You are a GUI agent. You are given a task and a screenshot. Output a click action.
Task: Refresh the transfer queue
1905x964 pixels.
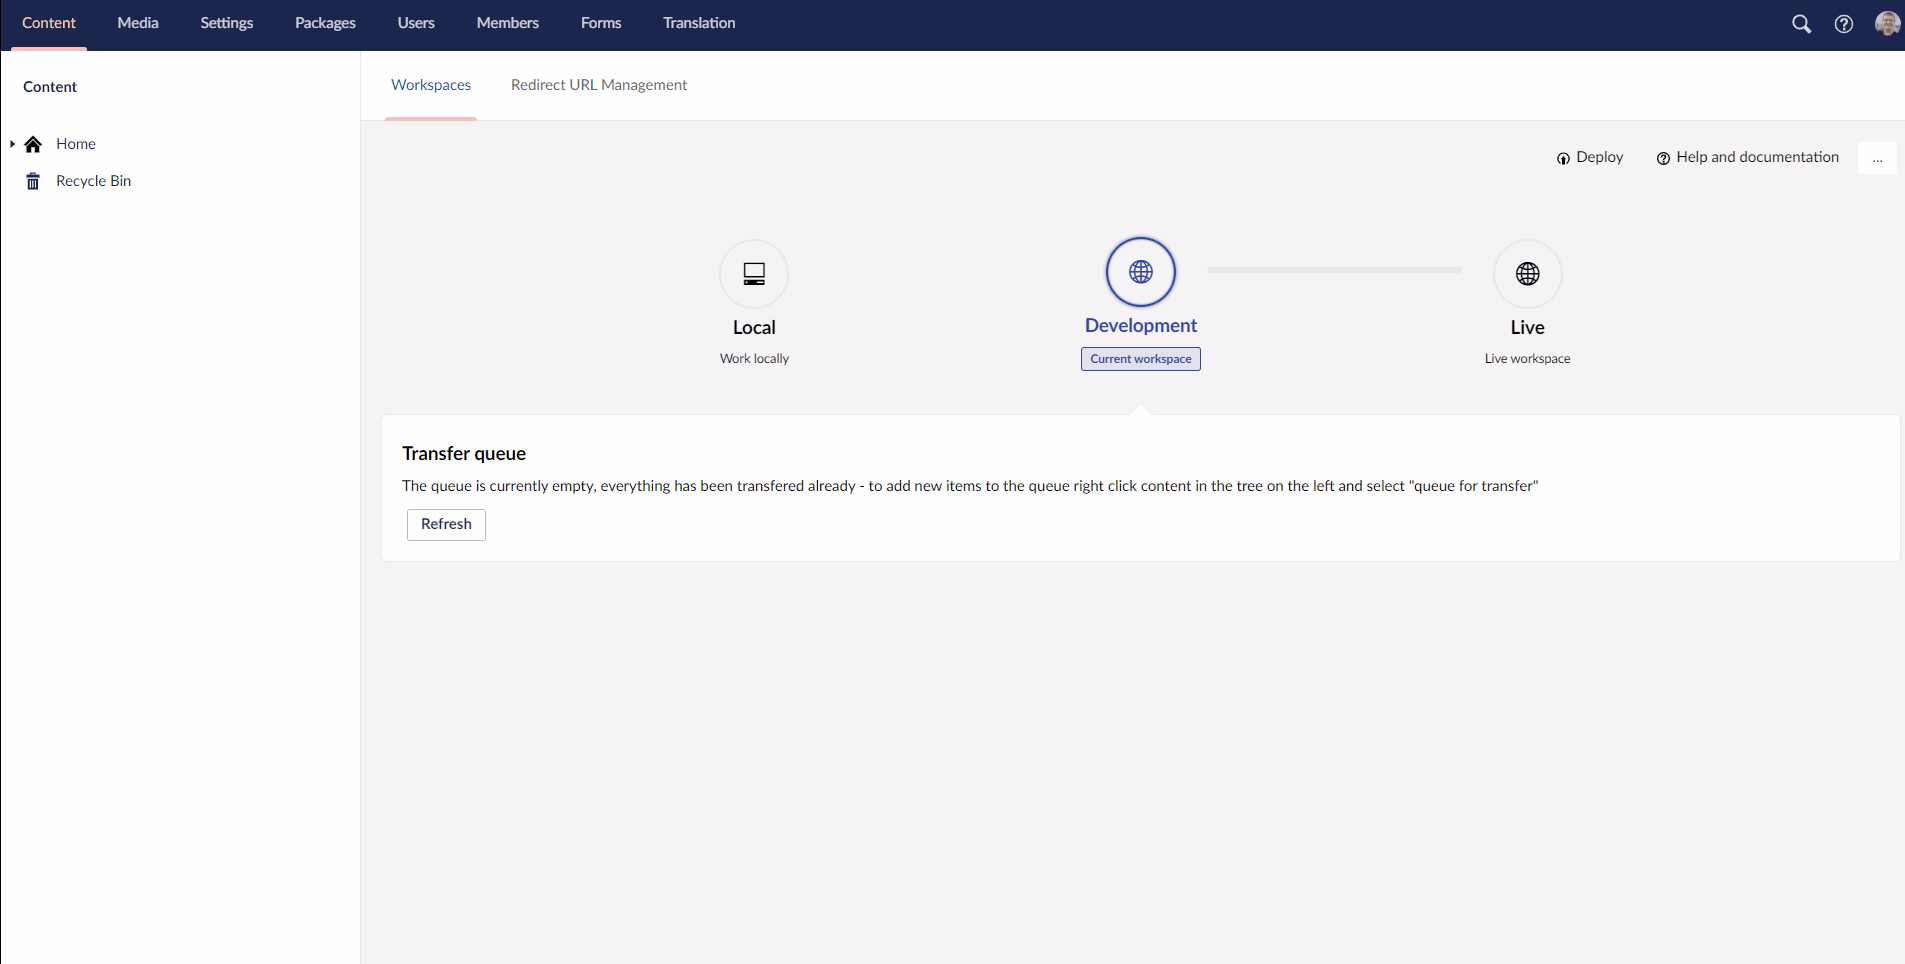pos(445,524)
